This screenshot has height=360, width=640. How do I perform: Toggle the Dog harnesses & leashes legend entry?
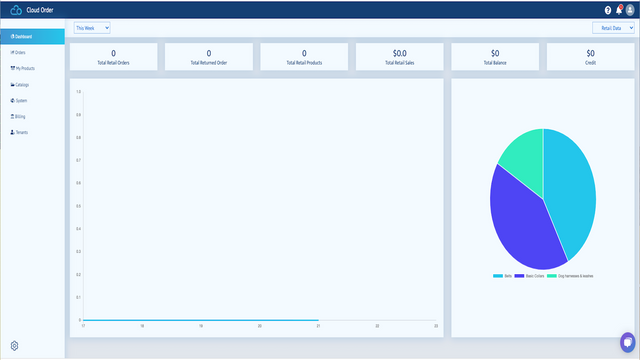point(570,276)
